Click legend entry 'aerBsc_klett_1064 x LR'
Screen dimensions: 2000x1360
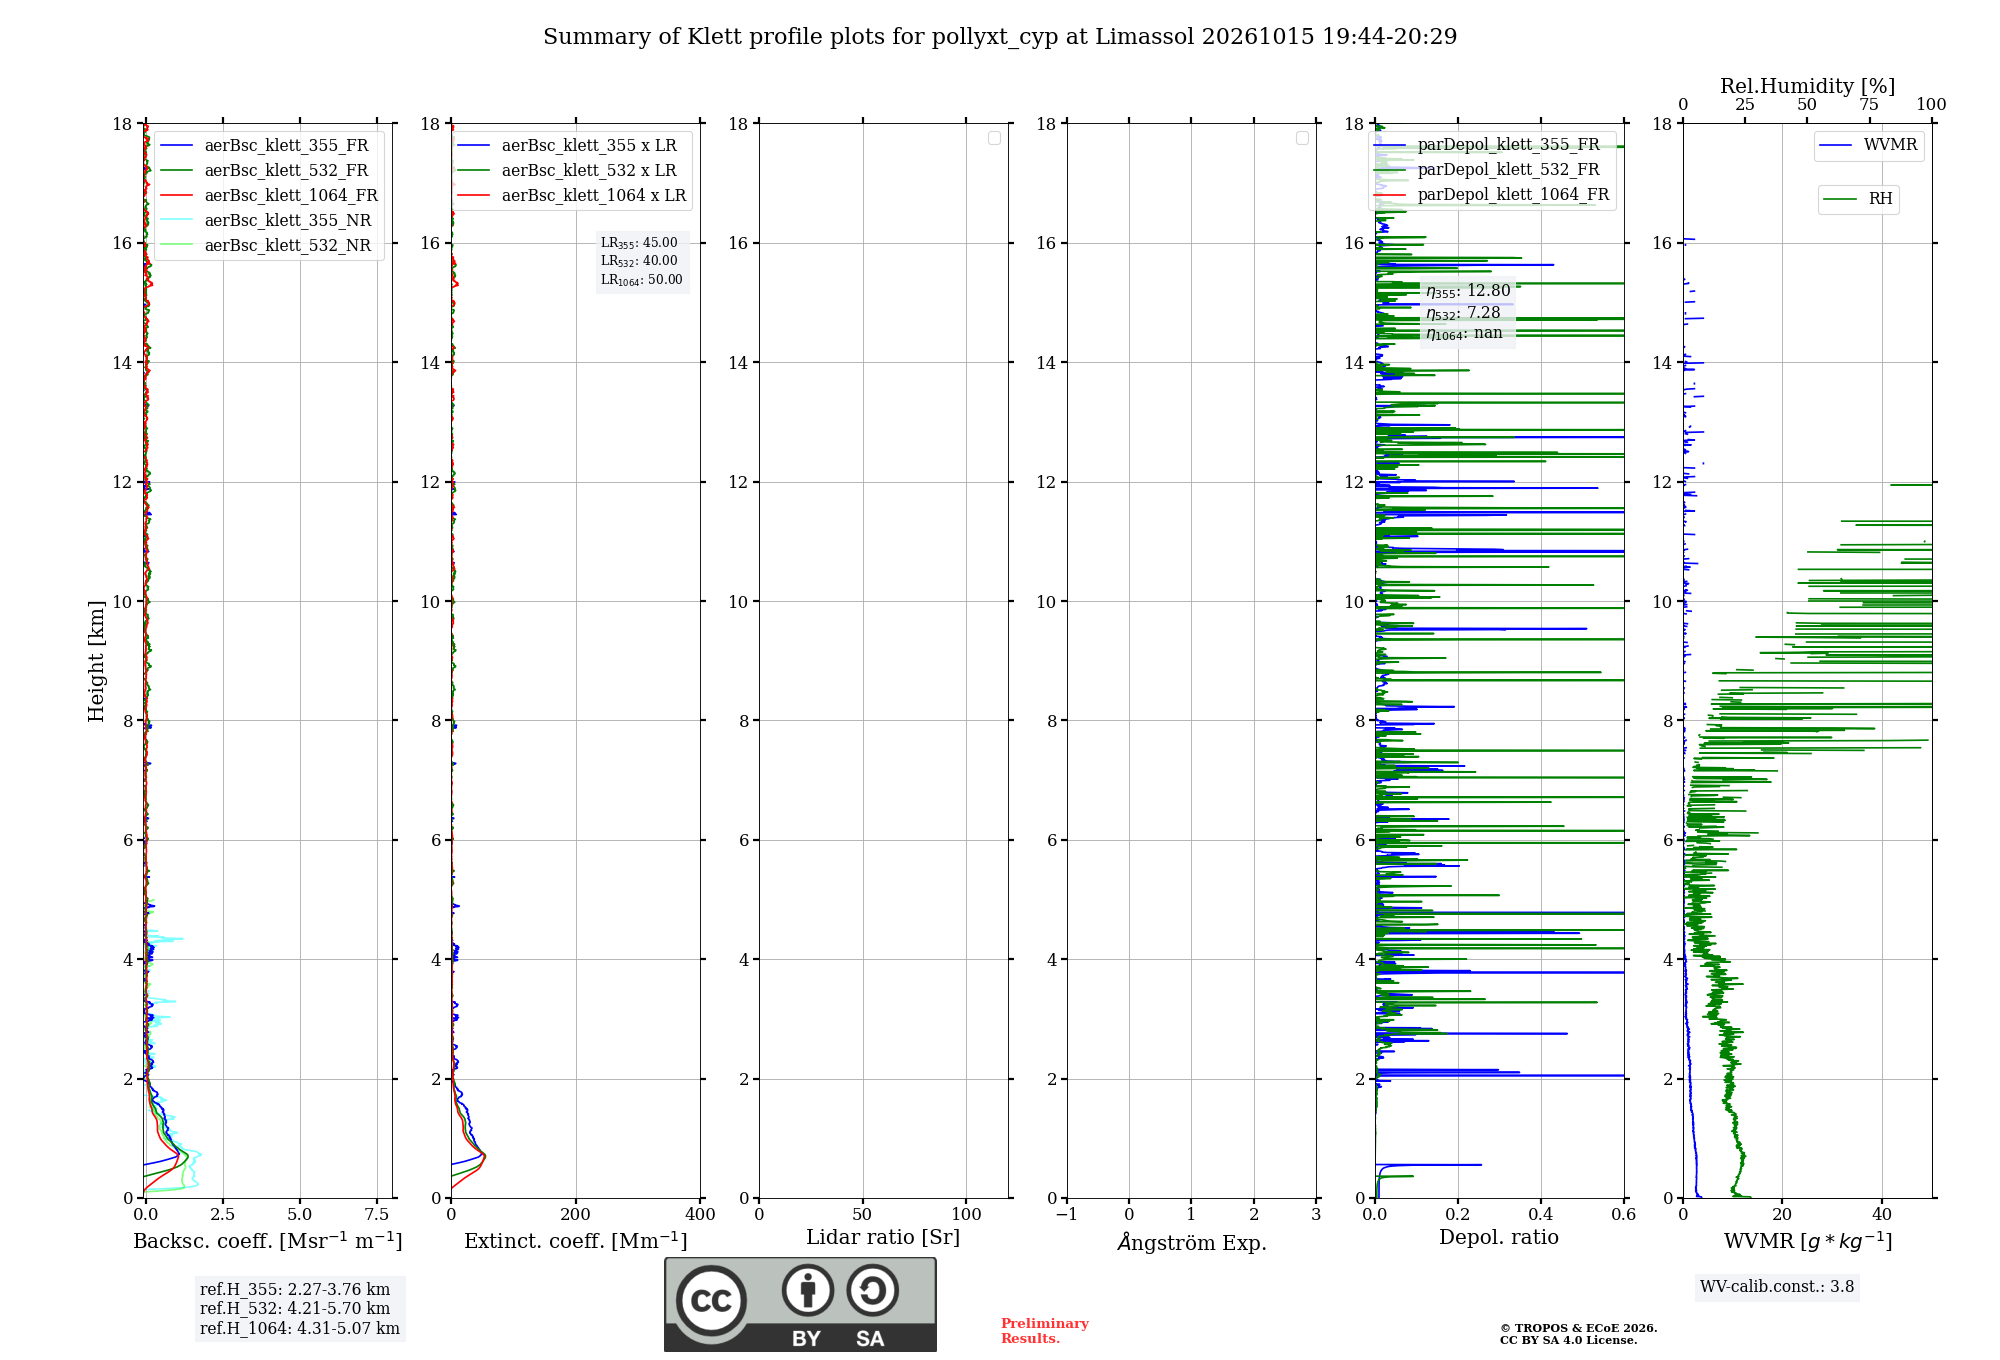pos(572,195)
